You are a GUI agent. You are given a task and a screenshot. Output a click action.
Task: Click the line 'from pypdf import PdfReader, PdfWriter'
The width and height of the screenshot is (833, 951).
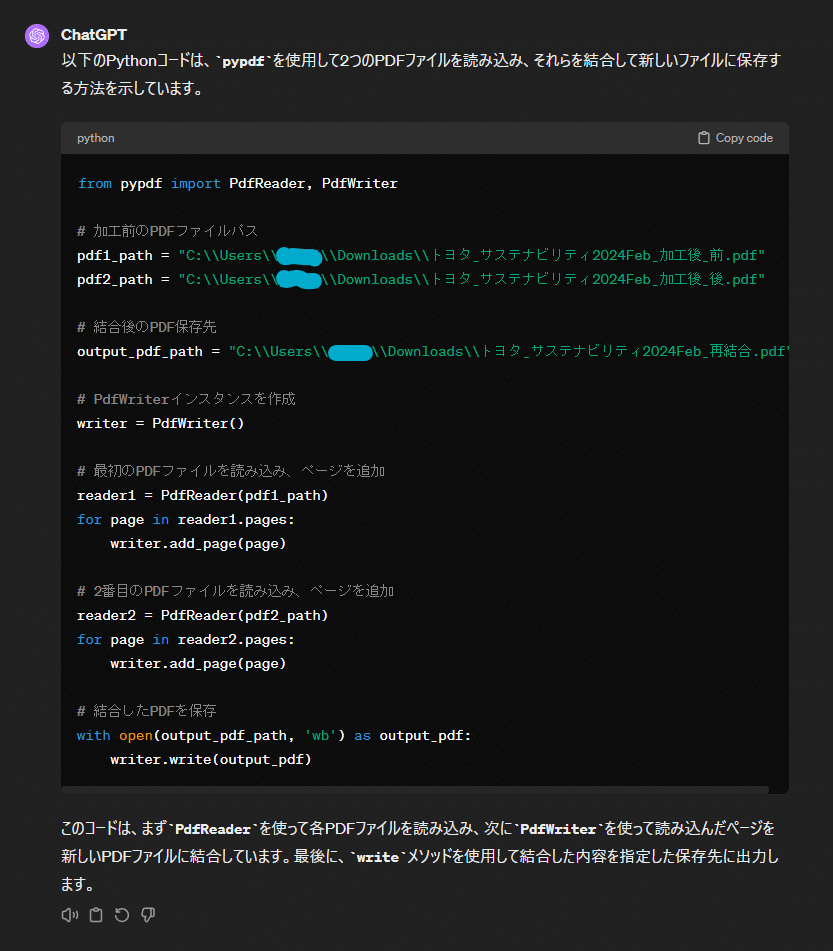[x=237, y=183]
